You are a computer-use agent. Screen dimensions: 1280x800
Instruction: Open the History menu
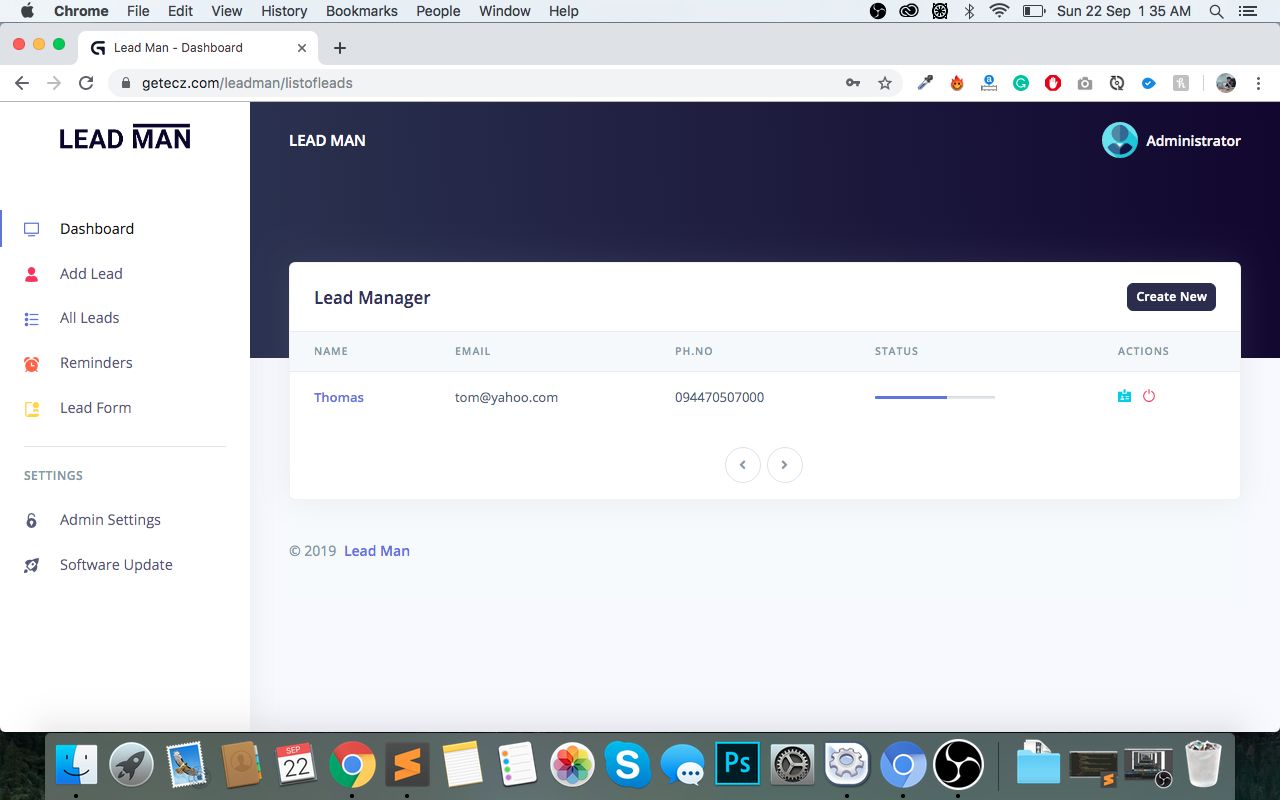pos(284,11)
